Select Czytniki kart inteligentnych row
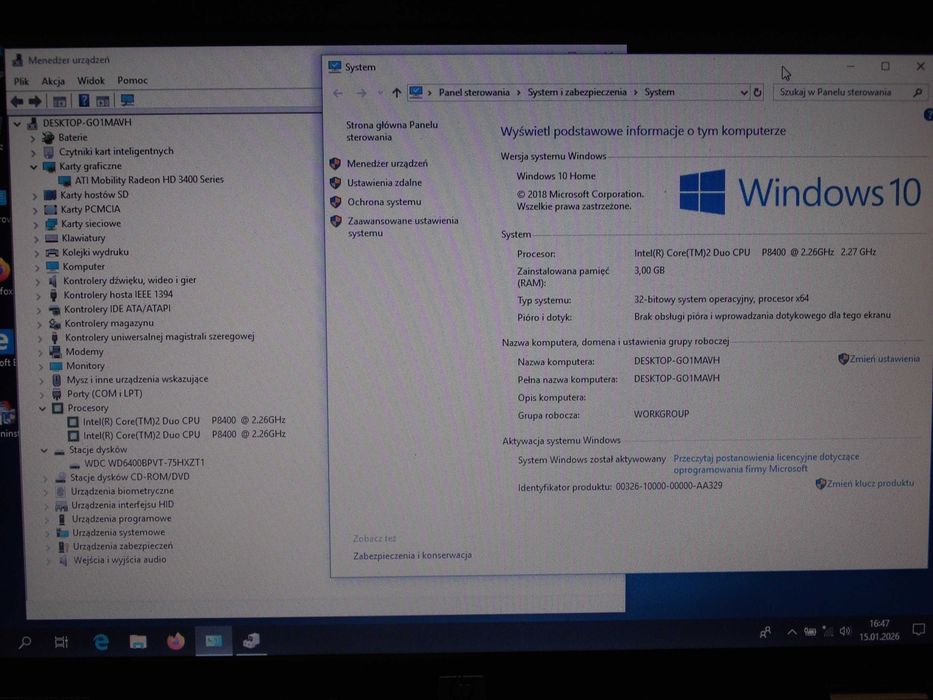 point(116,152)
